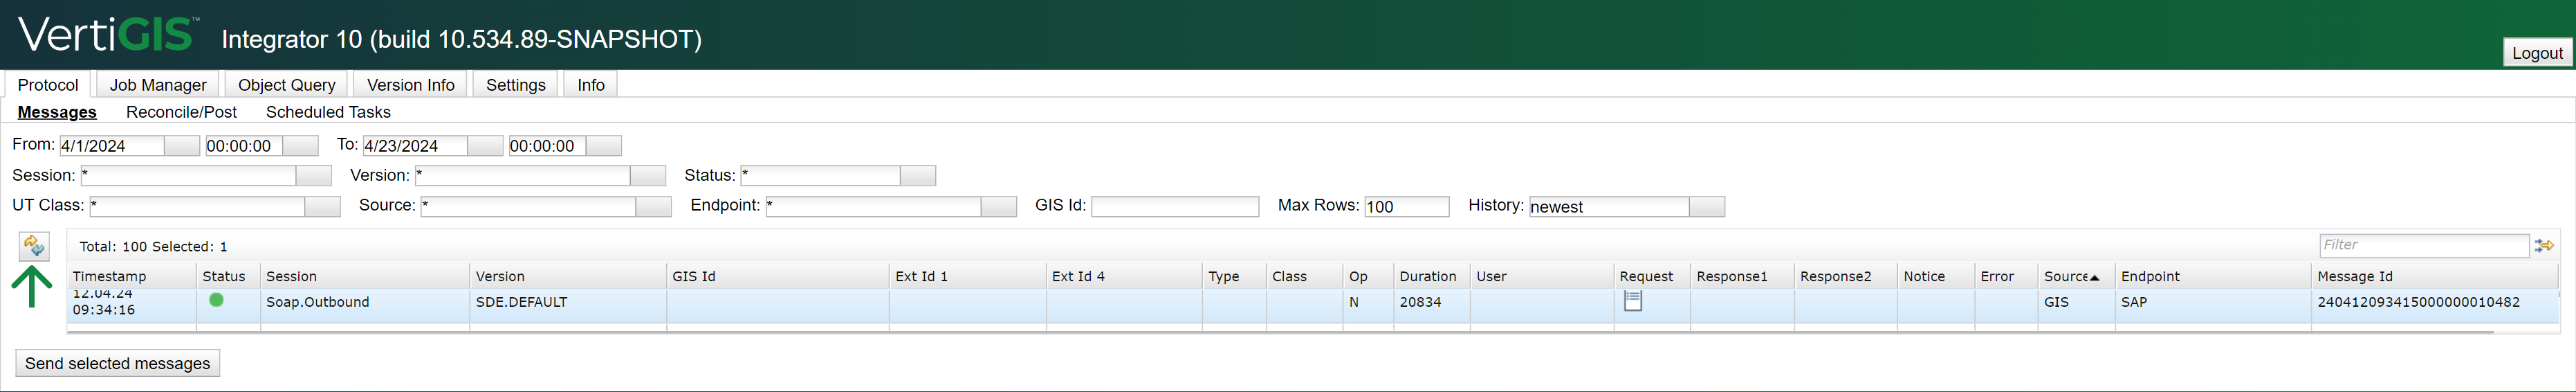Open the Object Query tab
The image size is (2576, 392).
(287, 85)
